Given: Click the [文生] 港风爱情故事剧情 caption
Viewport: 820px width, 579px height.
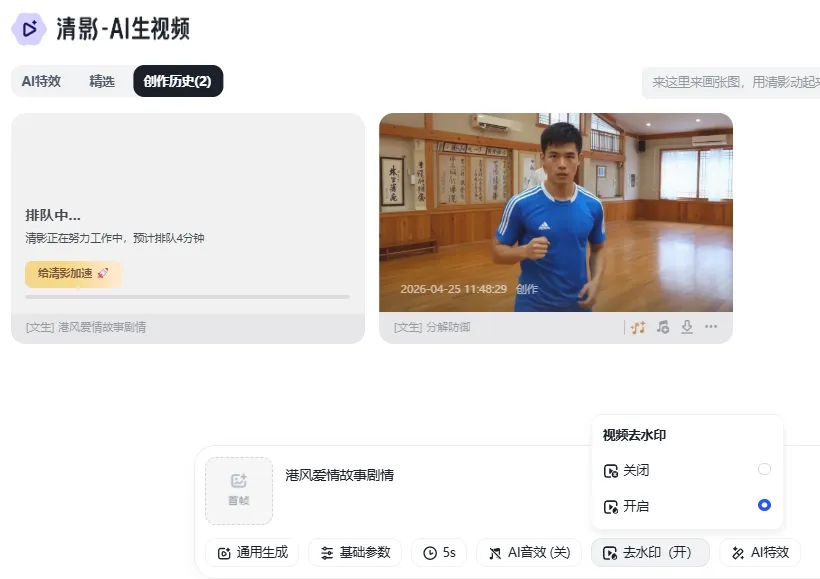Looking at the screenshot, I should coord(86,327).
